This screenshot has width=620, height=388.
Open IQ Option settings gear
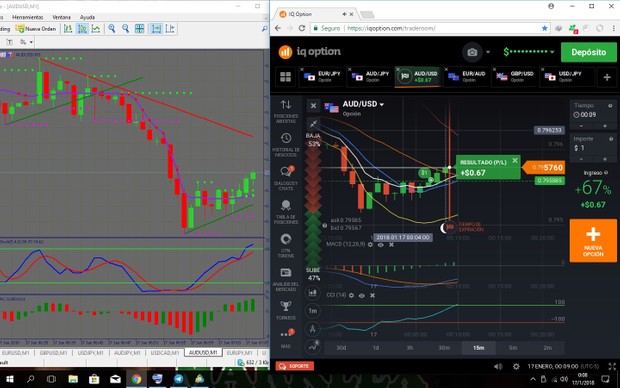[x=516, y=367]
